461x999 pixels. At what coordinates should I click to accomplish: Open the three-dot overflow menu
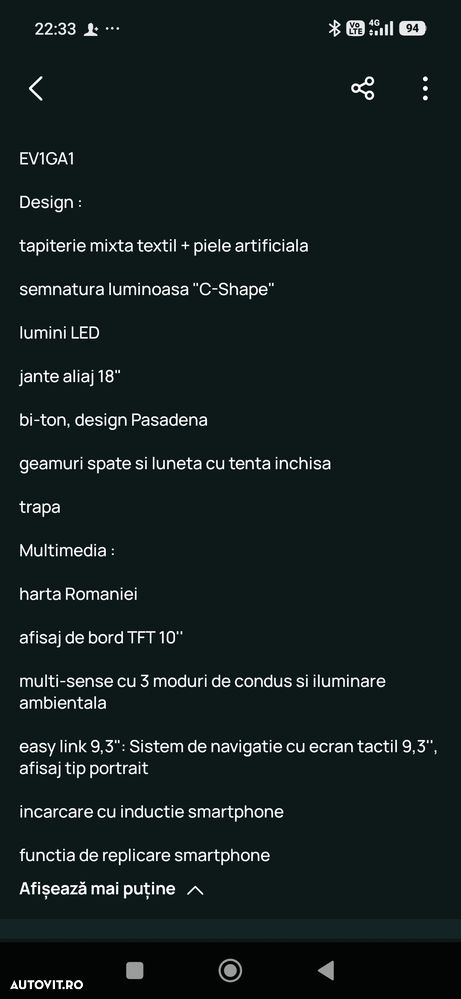click(x=425, y=89)
